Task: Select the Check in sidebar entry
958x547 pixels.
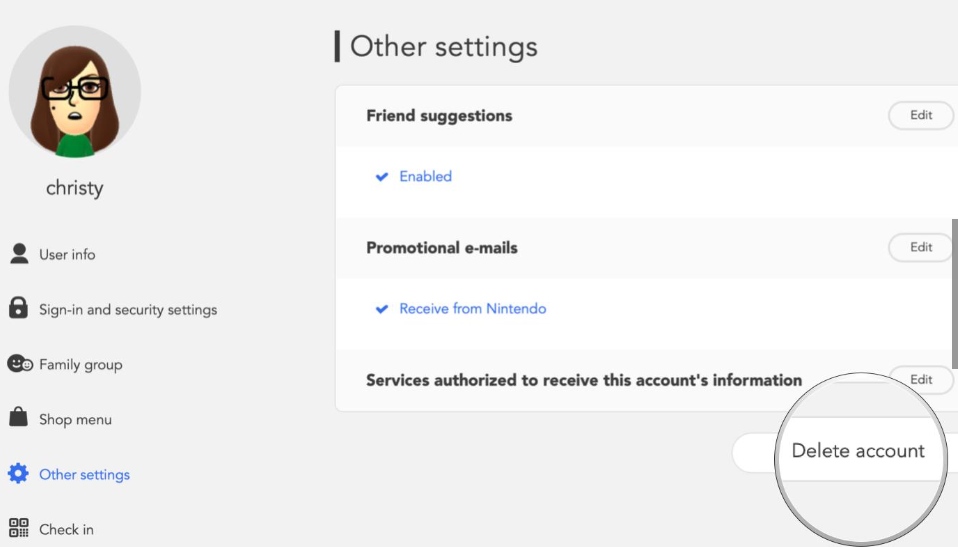Action: (66, 530)
